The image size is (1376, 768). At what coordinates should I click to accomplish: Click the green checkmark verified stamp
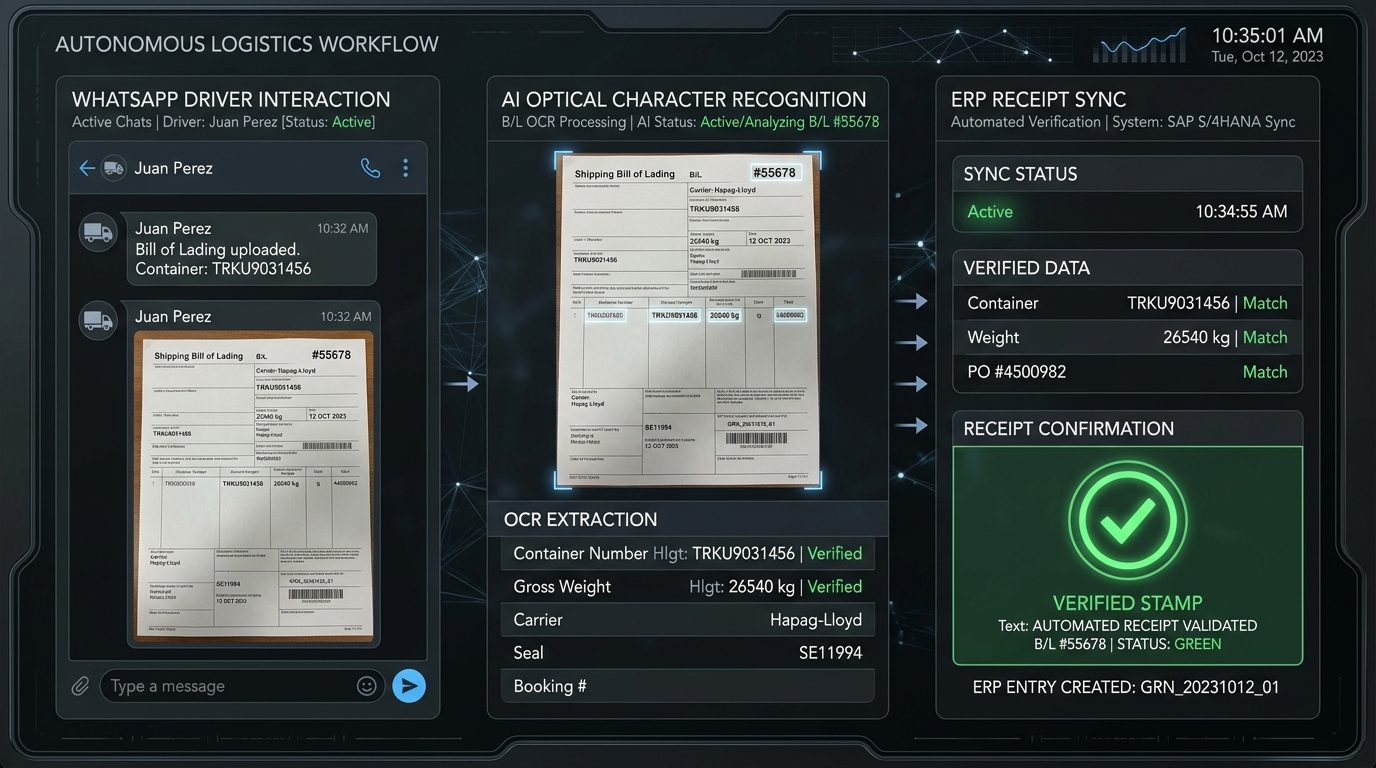click(x=1127, y=520)
